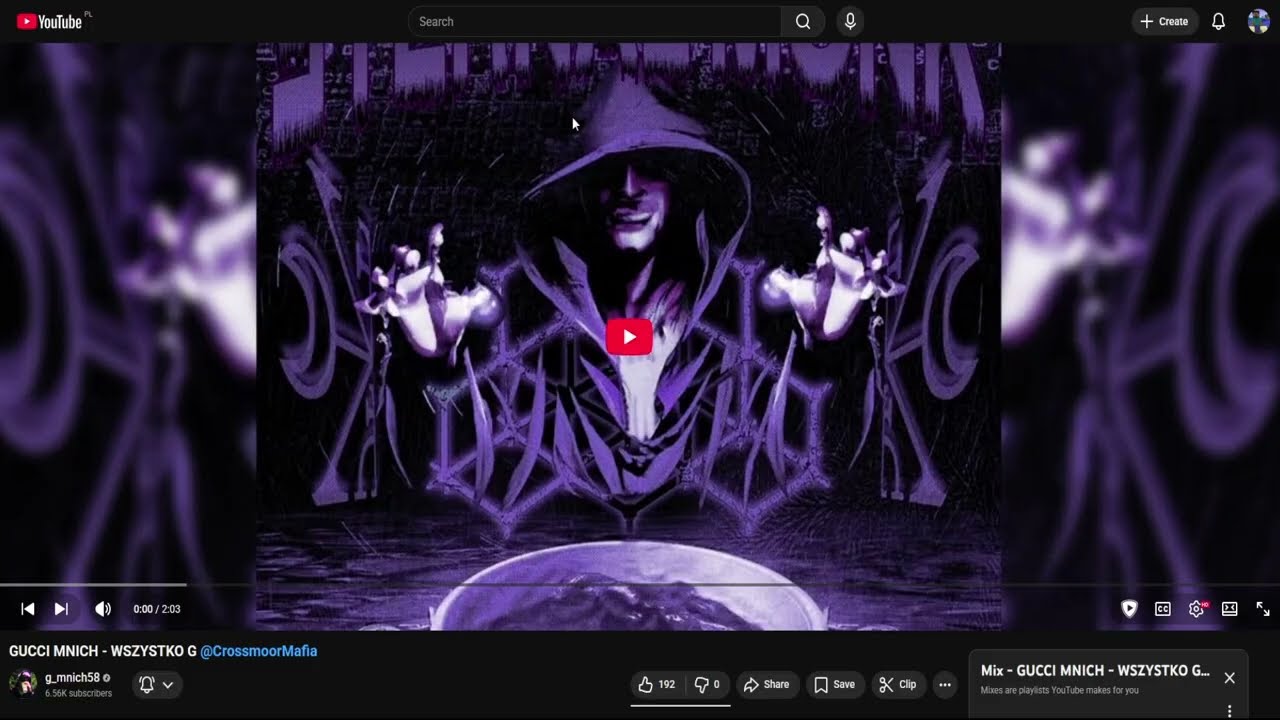Open the more actions ellipsis menu
1280x720 pixels.
945,685
